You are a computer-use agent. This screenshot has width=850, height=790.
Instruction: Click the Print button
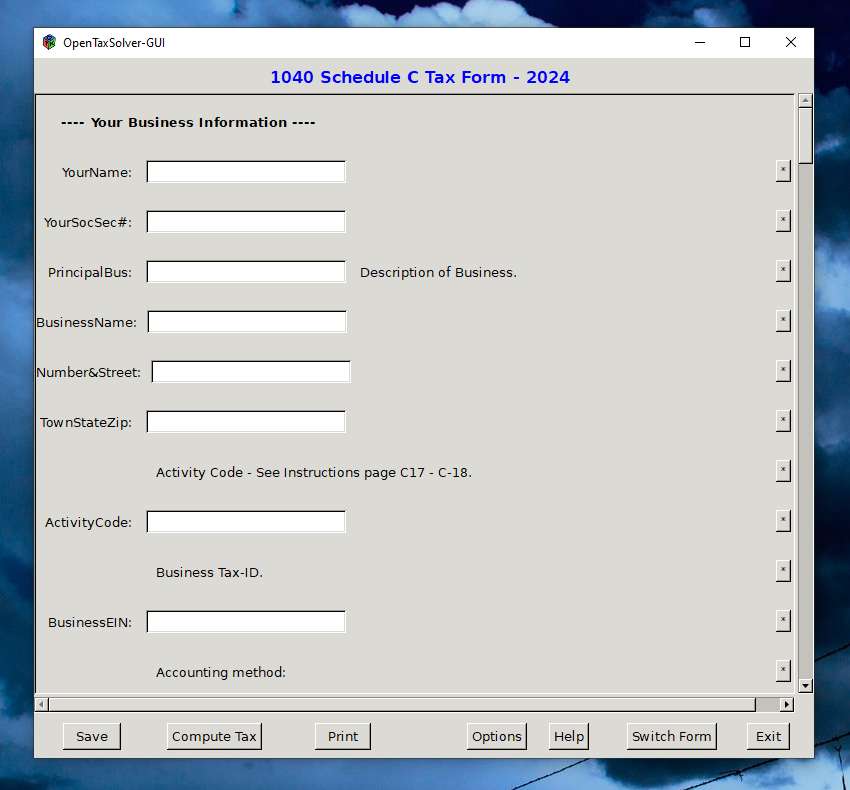coord(342,736)
